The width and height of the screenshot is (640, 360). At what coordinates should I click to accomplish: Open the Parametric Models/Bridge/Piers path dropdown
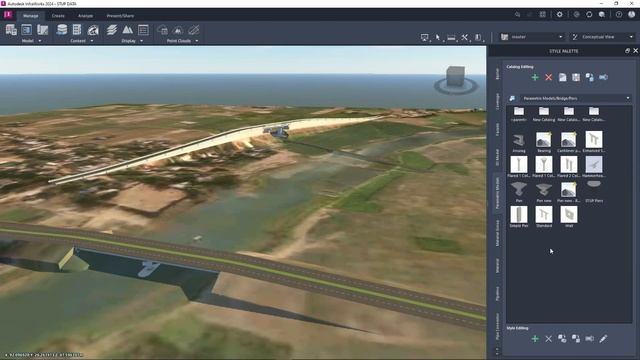(576, 98)
